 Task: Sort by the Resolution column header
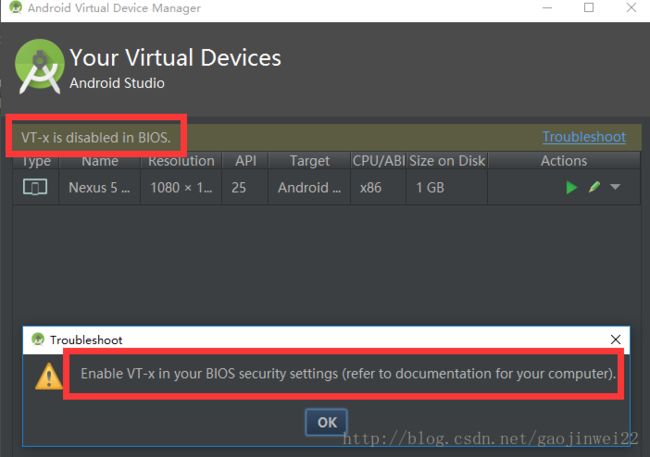coord(181,161)
